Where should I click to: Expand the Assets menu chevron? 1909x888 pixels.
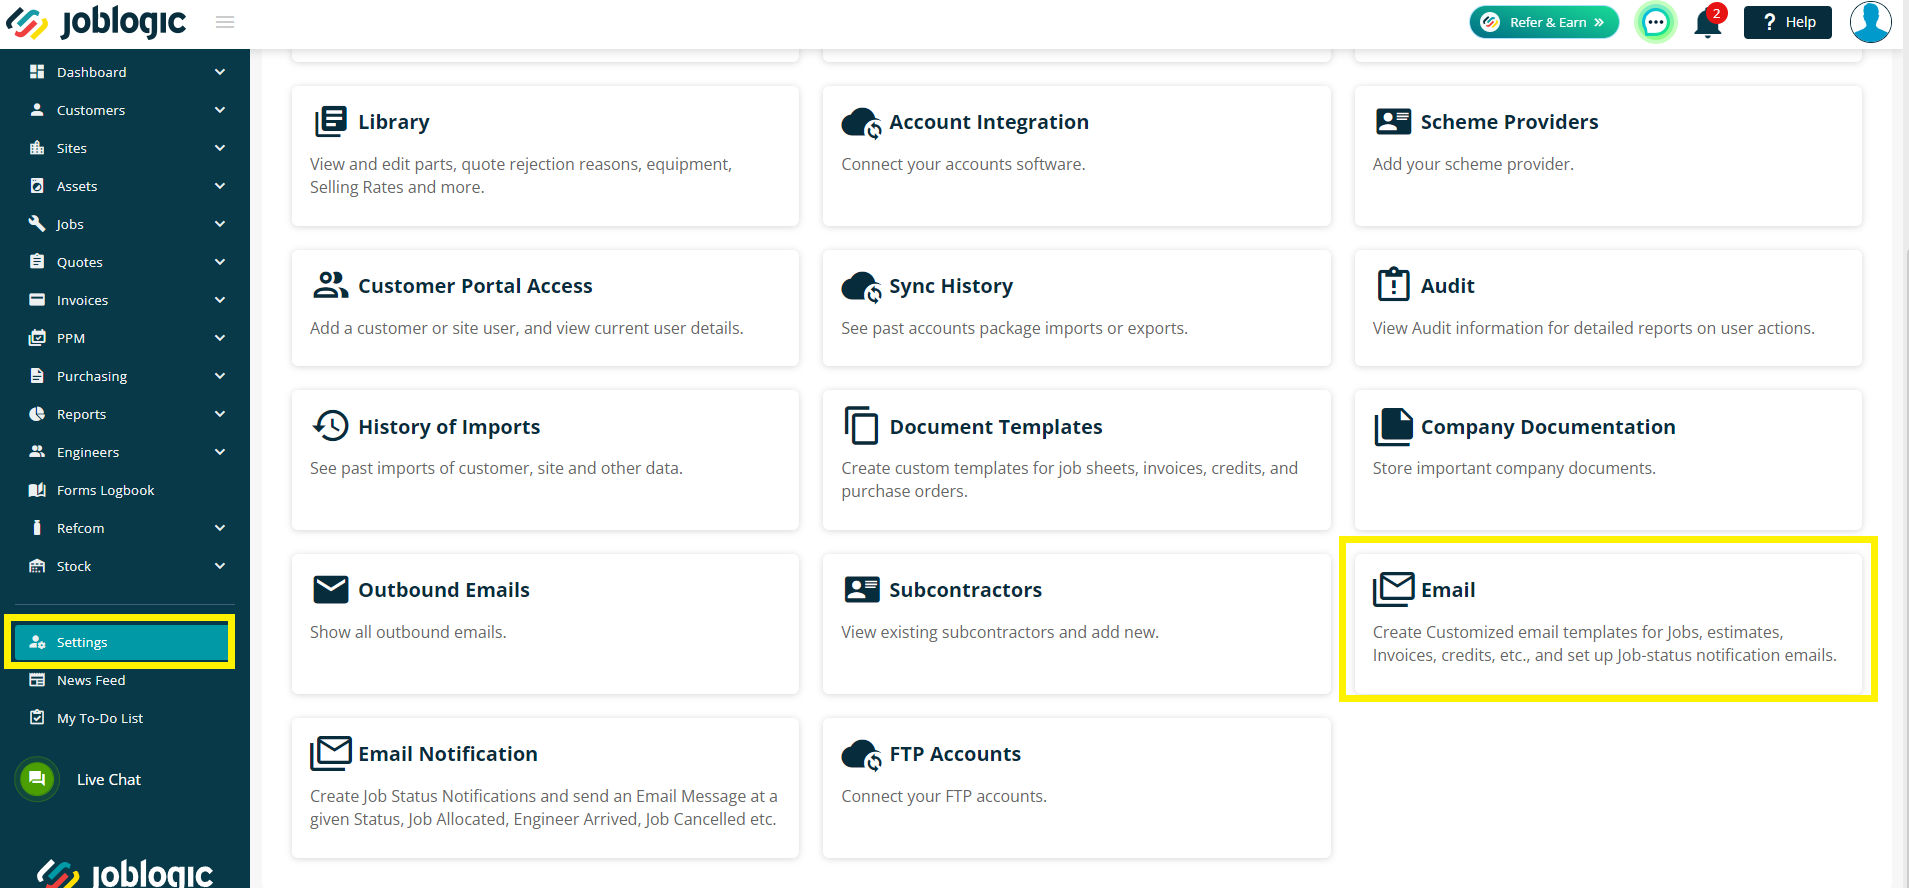(220, 186)
